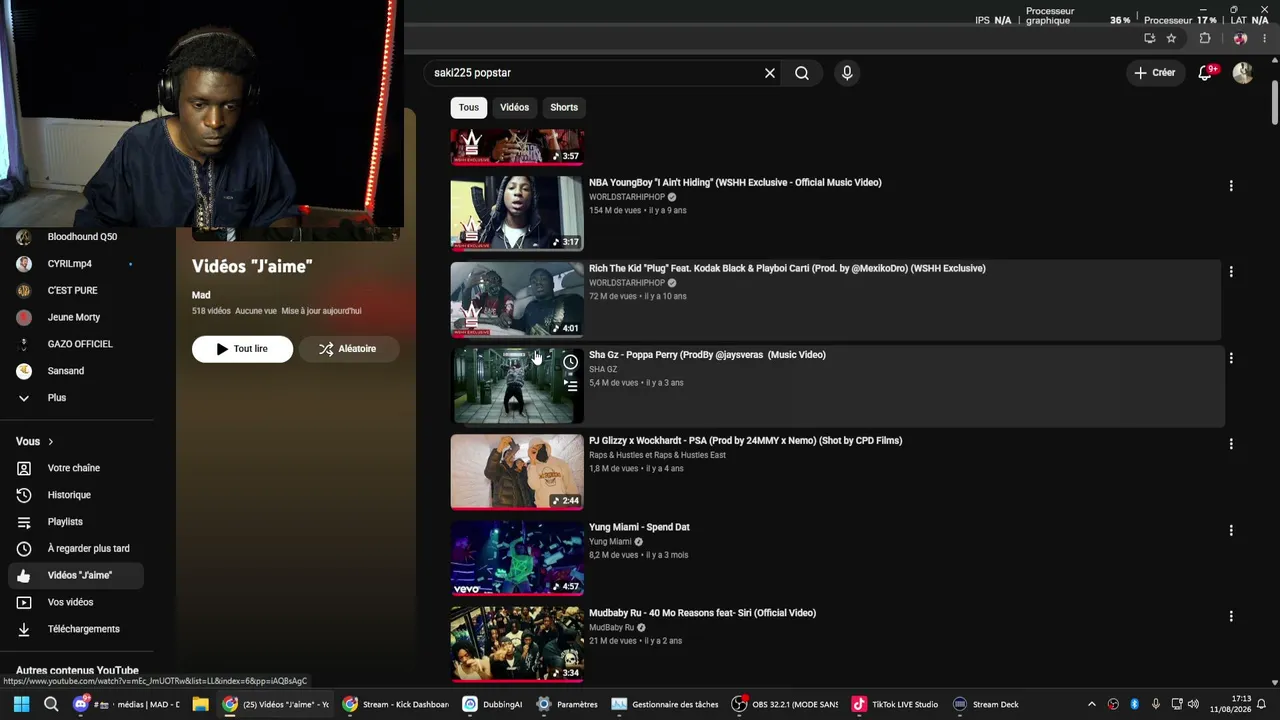Open options menu for NBA YoungBoy video
This screenshot has height=720, width=1280.
pyautogui.click(x=1231, y=186)
